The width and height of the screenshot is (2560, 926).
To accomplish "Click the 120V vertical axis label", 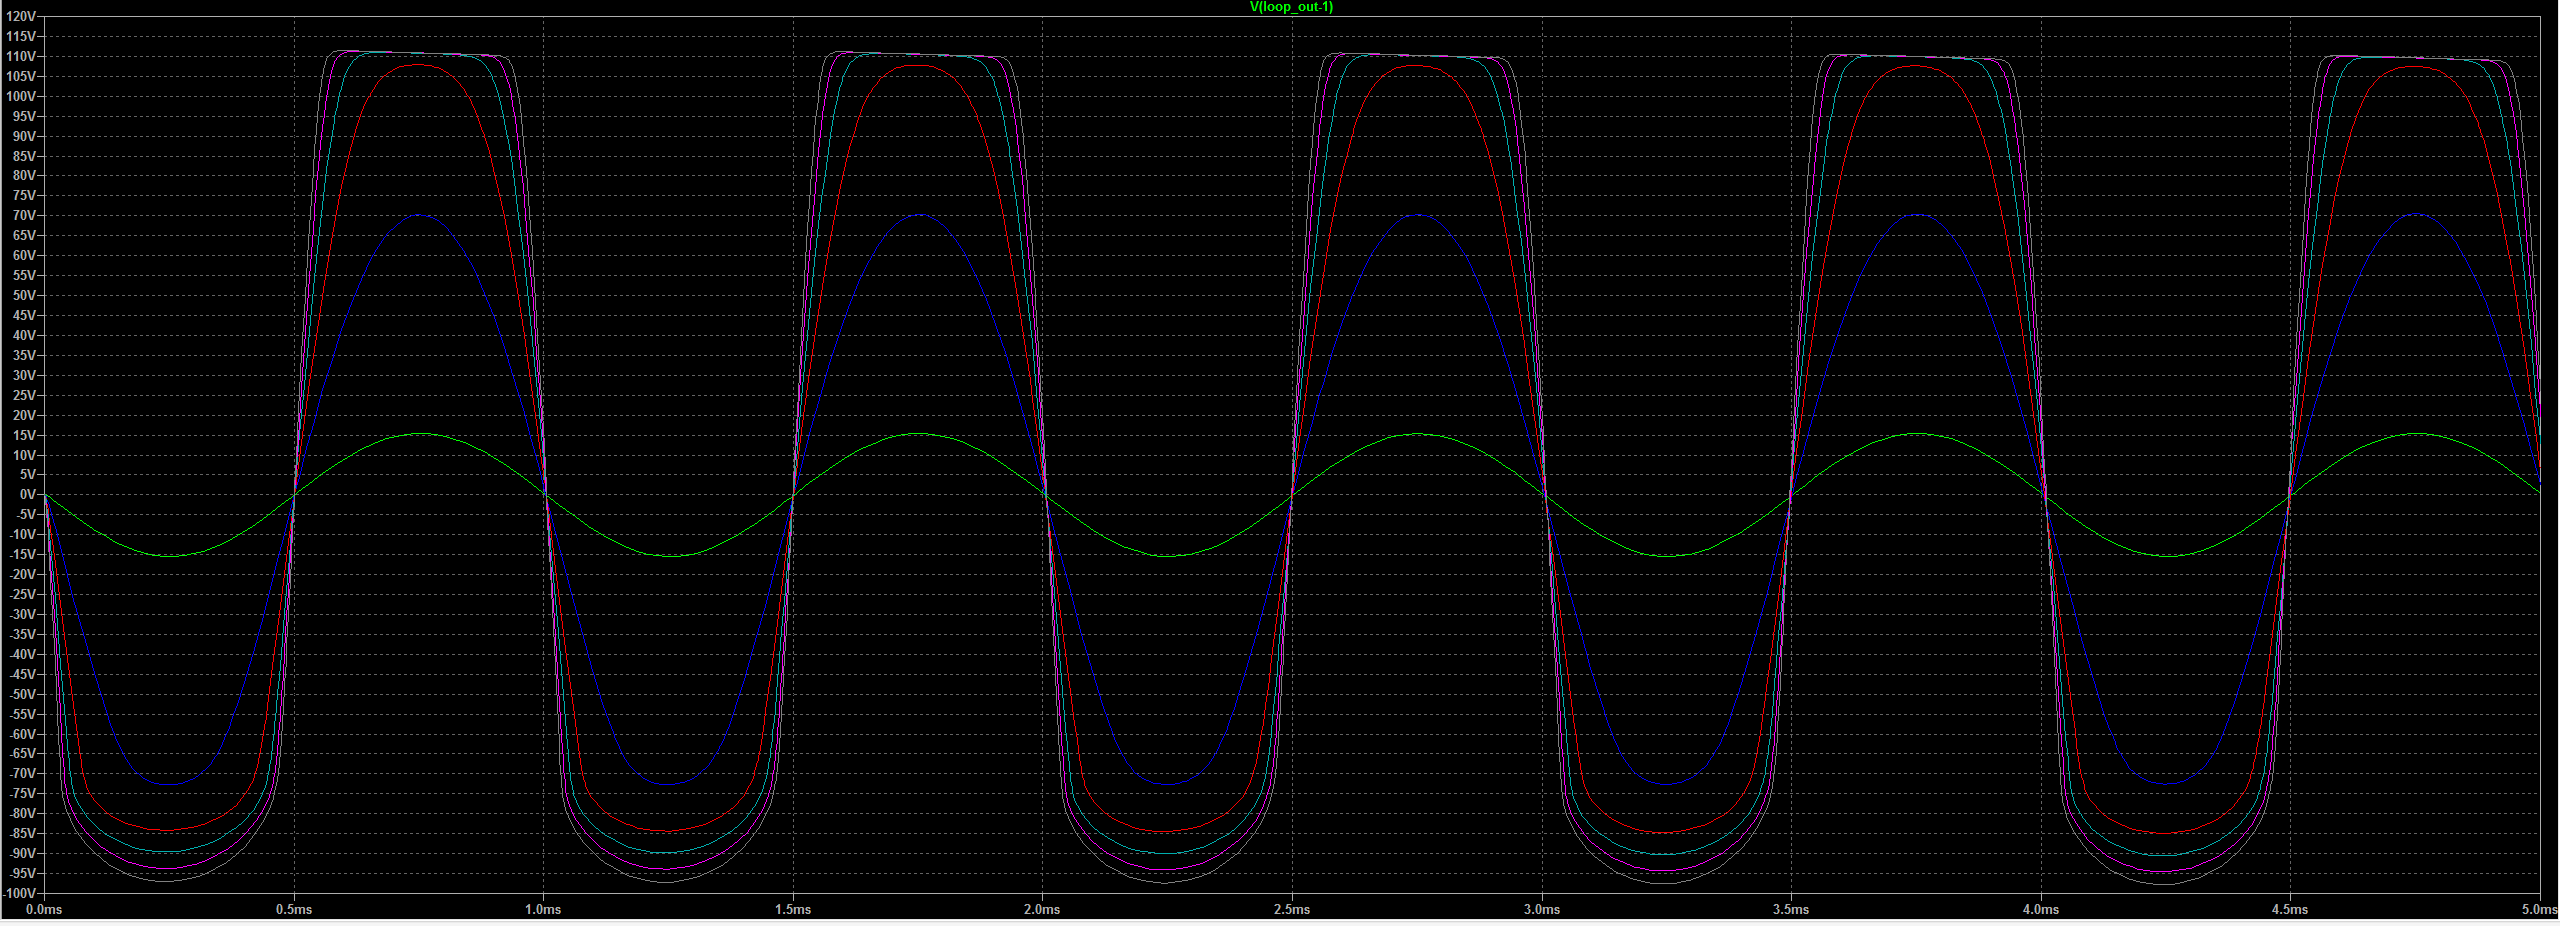I will tap(21, 17).
